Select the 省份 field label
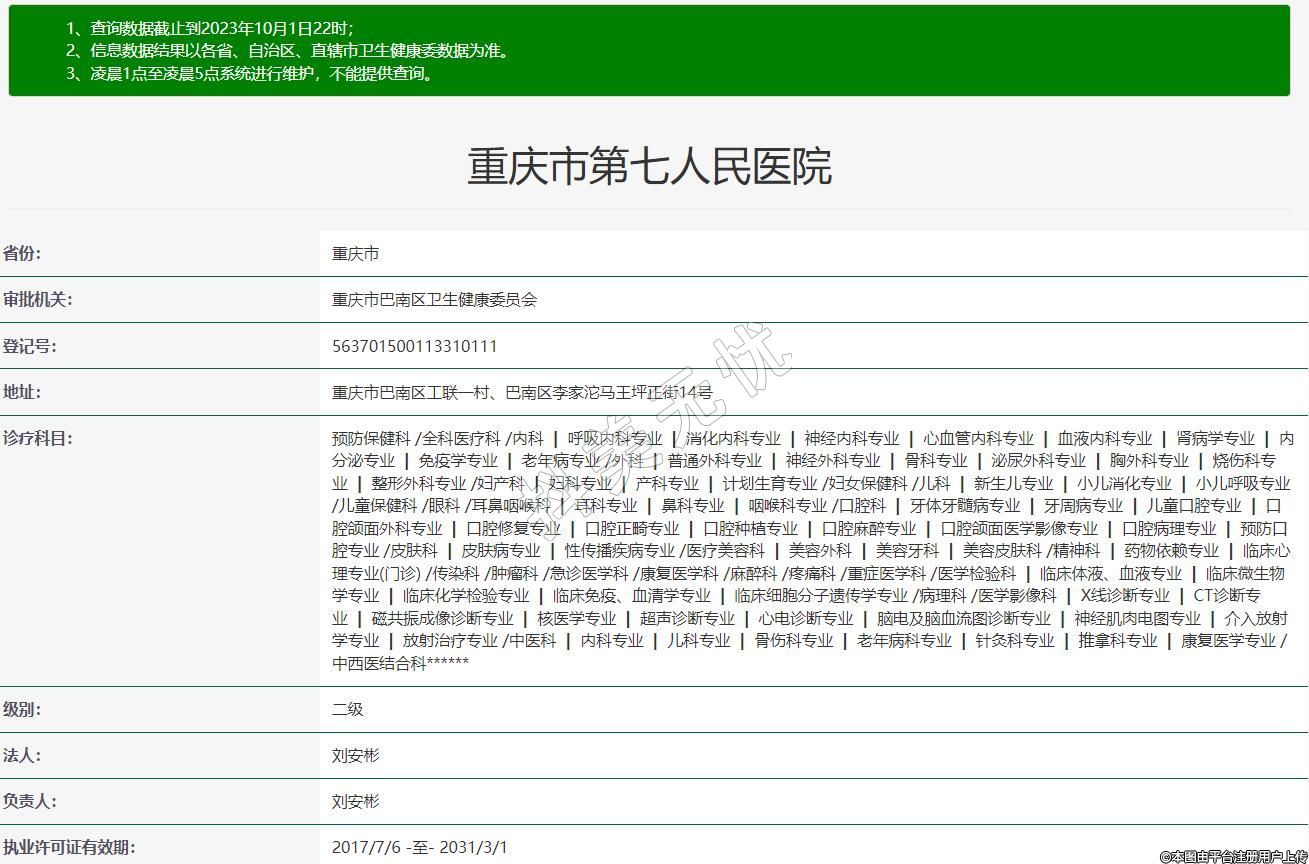The image size is (1309, 864). click(x=22, y=253)
